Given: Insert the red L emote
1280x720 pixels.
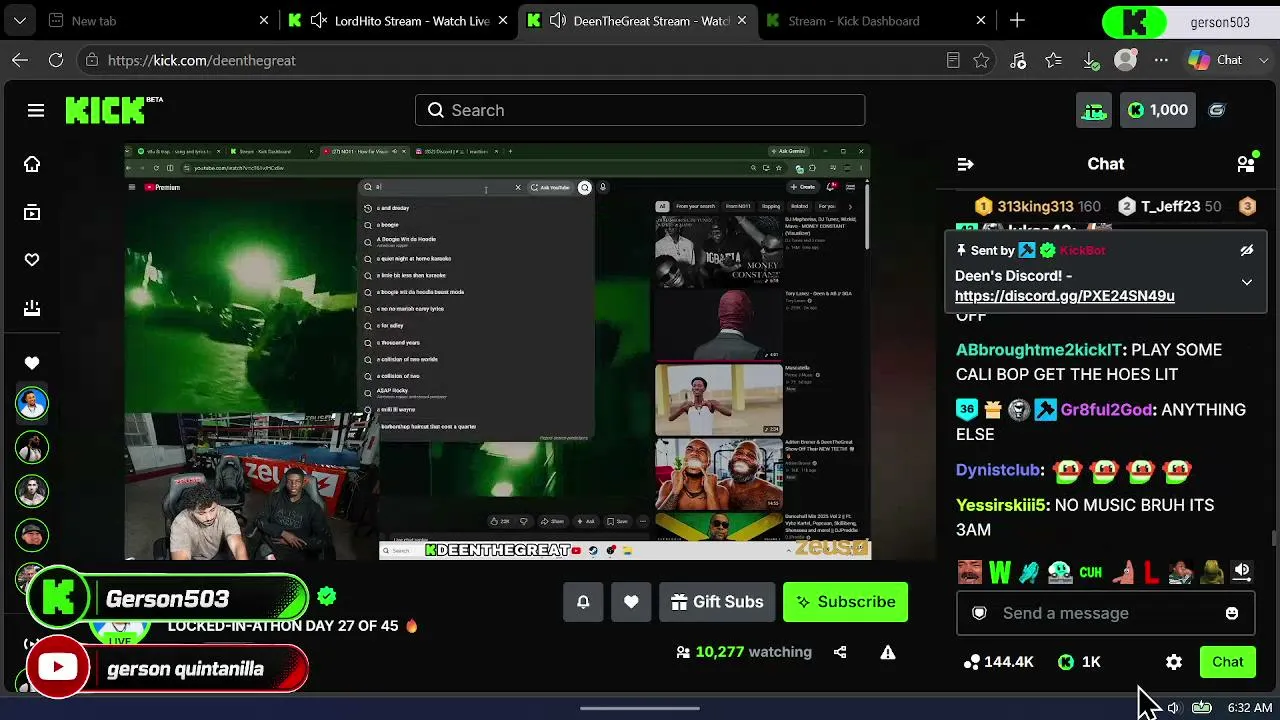Looking at the screenshot, I should (1151, 572).
